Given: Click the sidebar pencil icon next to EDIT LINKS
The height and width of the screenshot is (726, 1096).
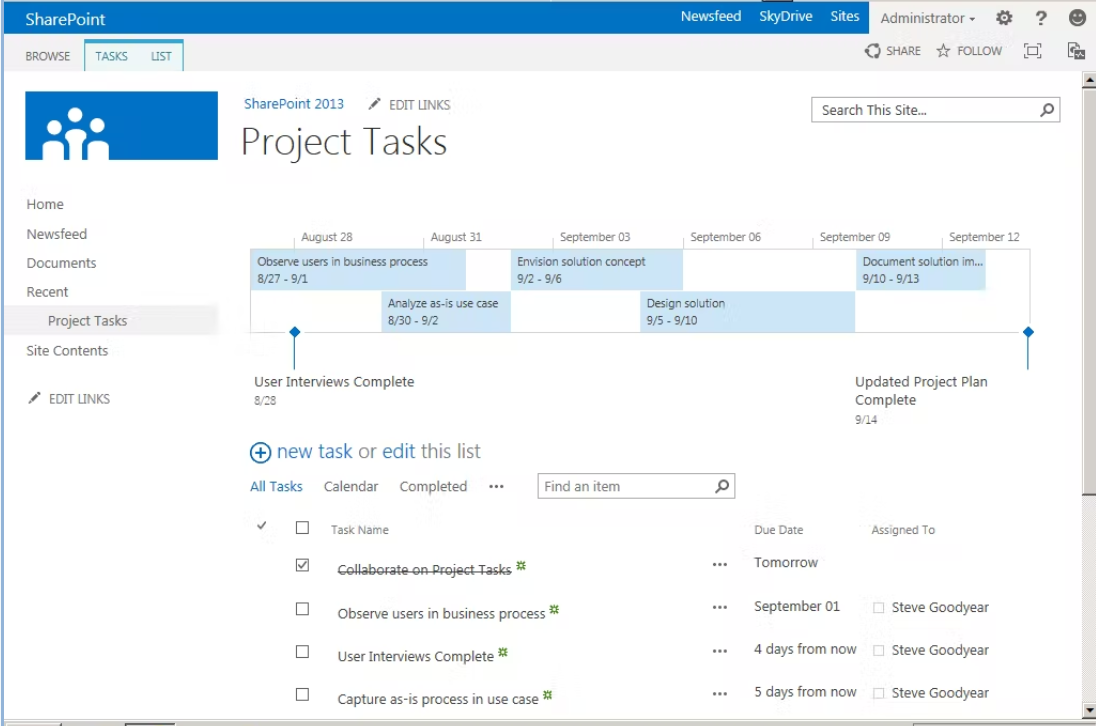Looking at the screenshot, I should tap(34, 398).
